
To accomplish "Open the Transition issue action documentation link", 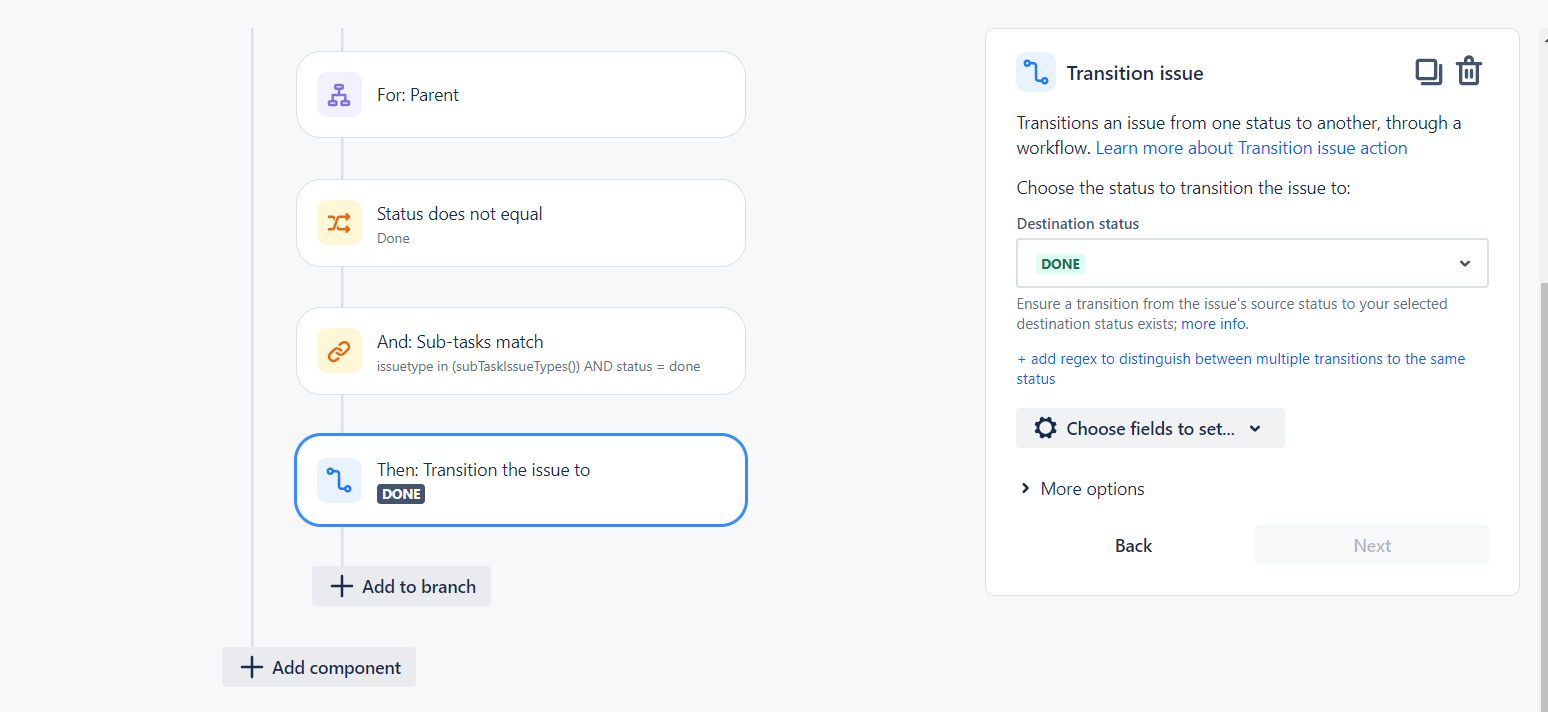I will pos(1250,147).
